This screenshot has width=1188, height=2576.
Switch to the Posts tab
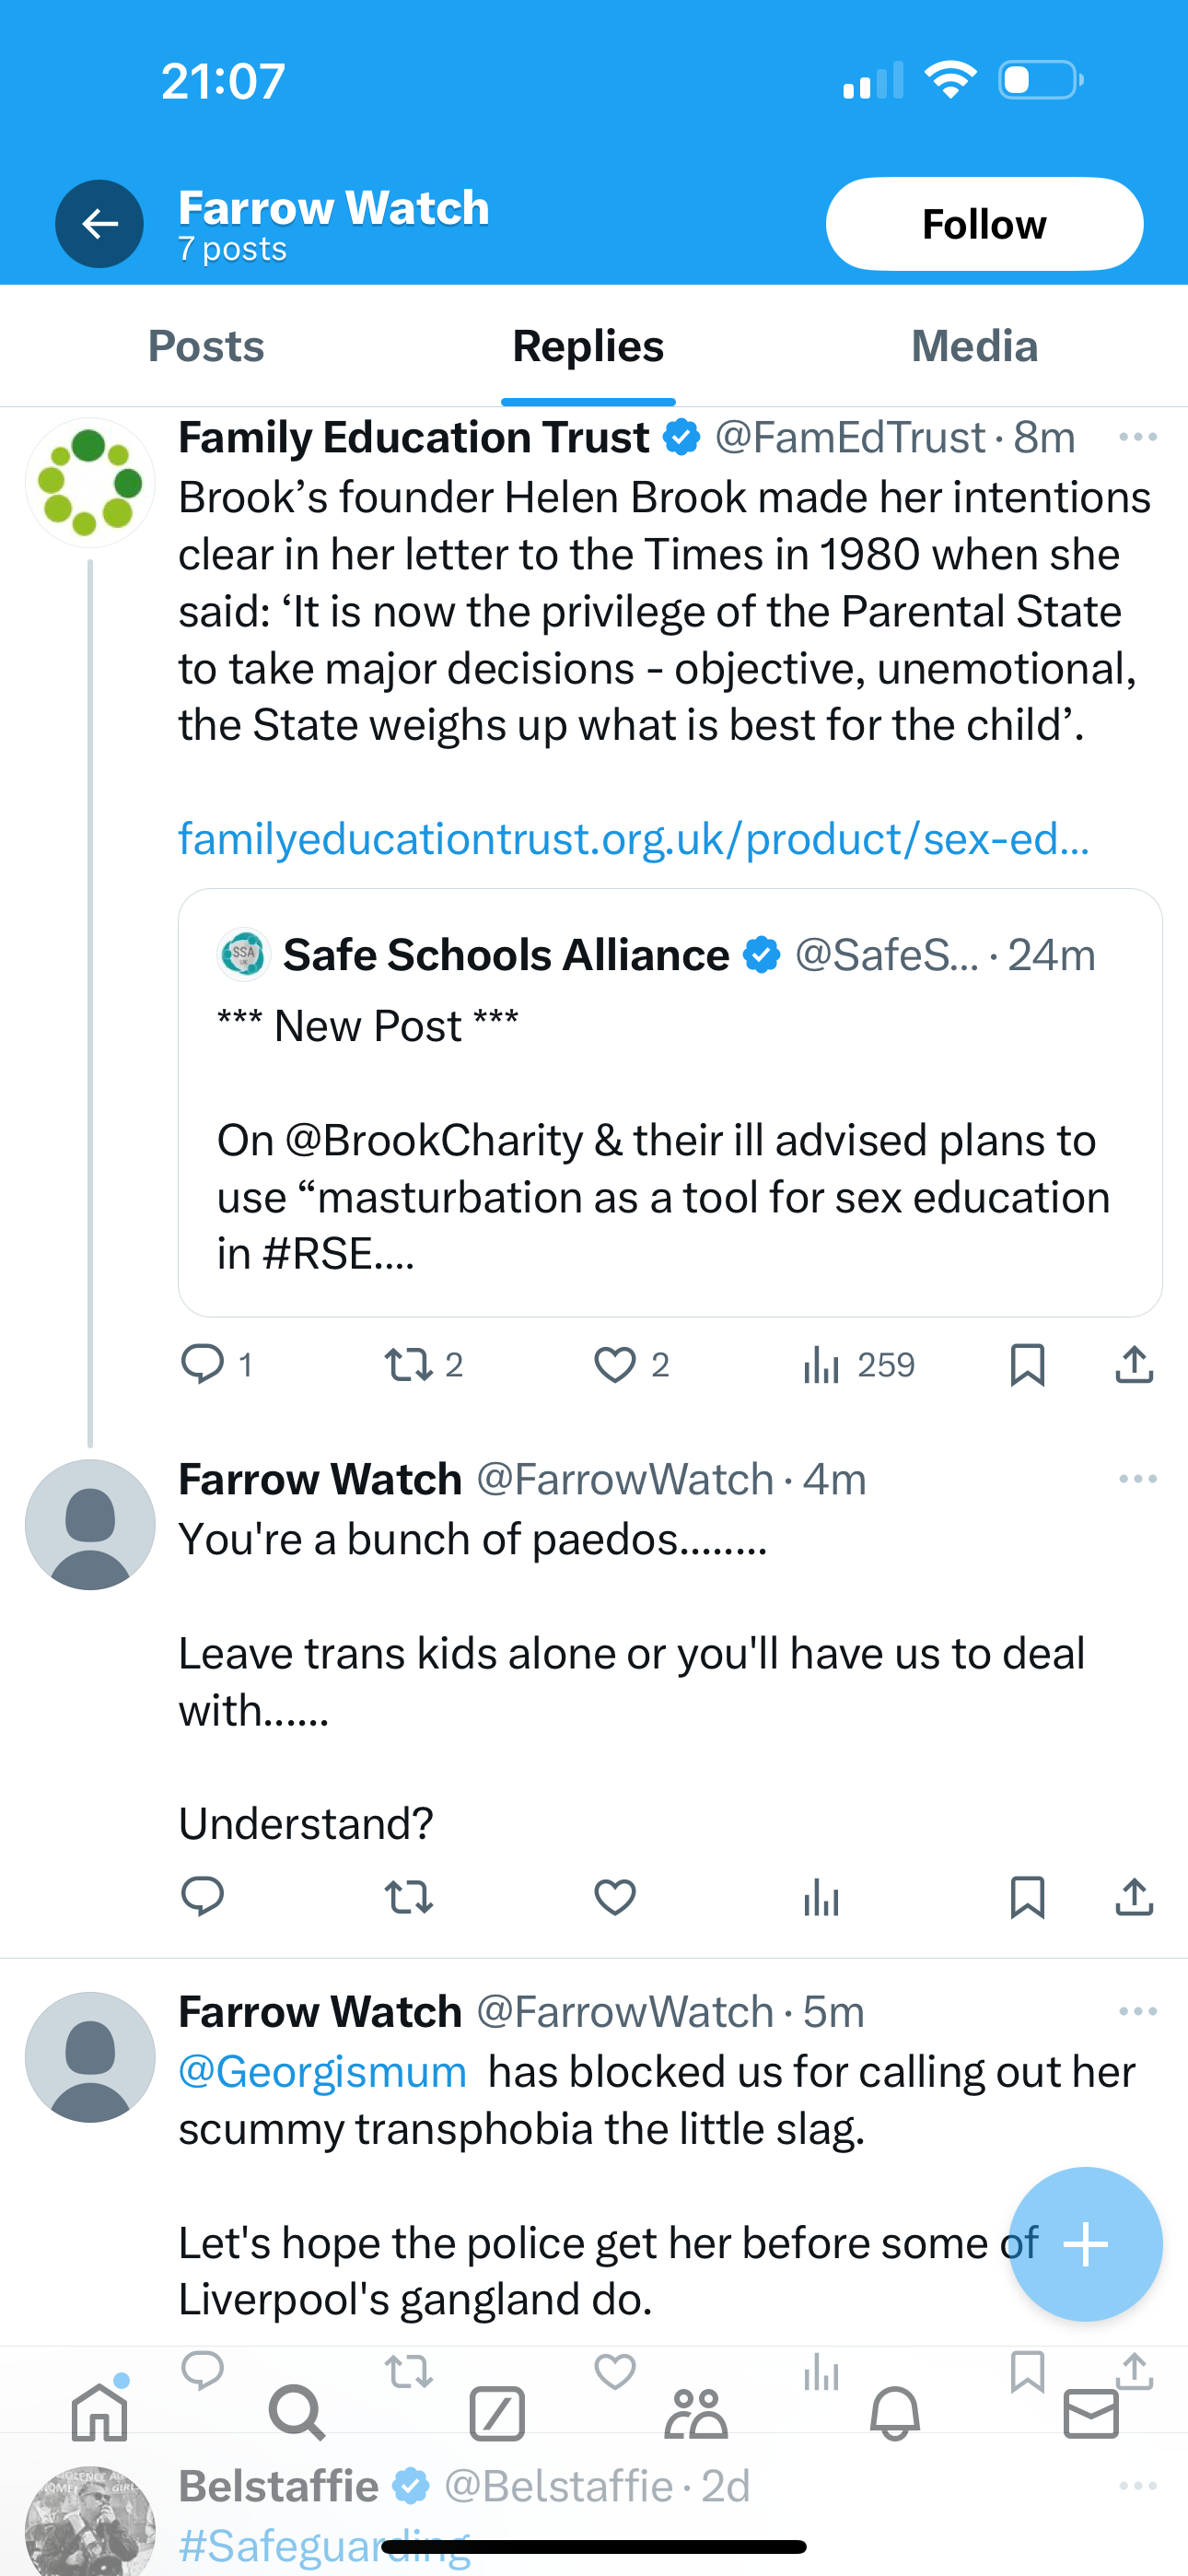(x=206, y=347)
